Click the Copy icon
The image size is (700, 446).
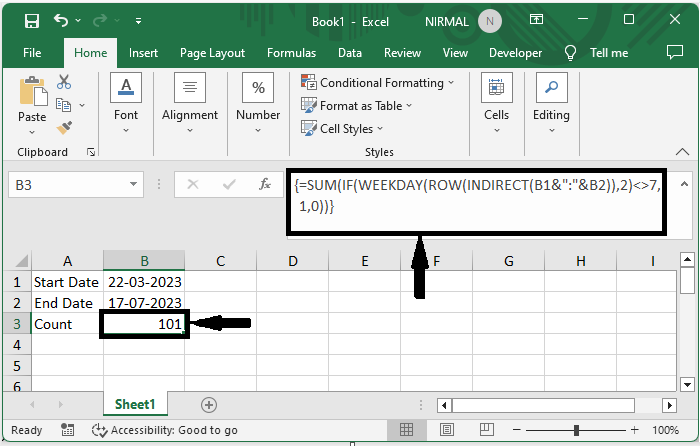pyautogui.click(x=63, y=105)
